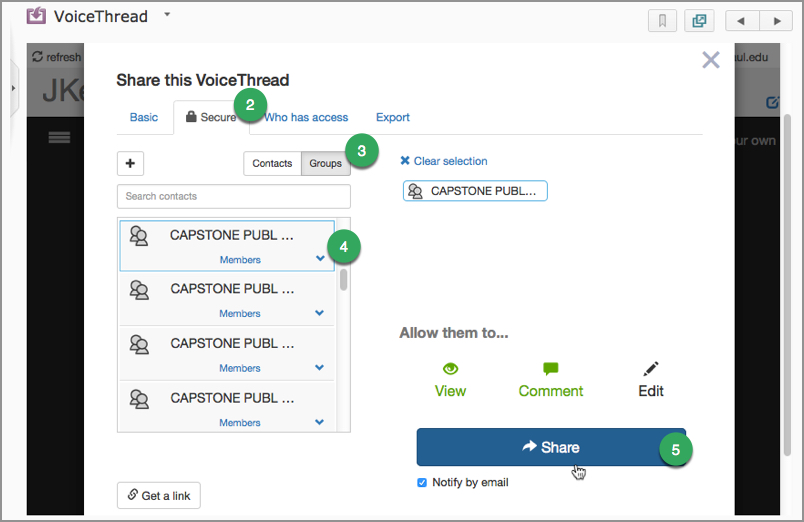Click the hamburger menu icon behind dialog
The image size is (804, 522).
point(59,137)
